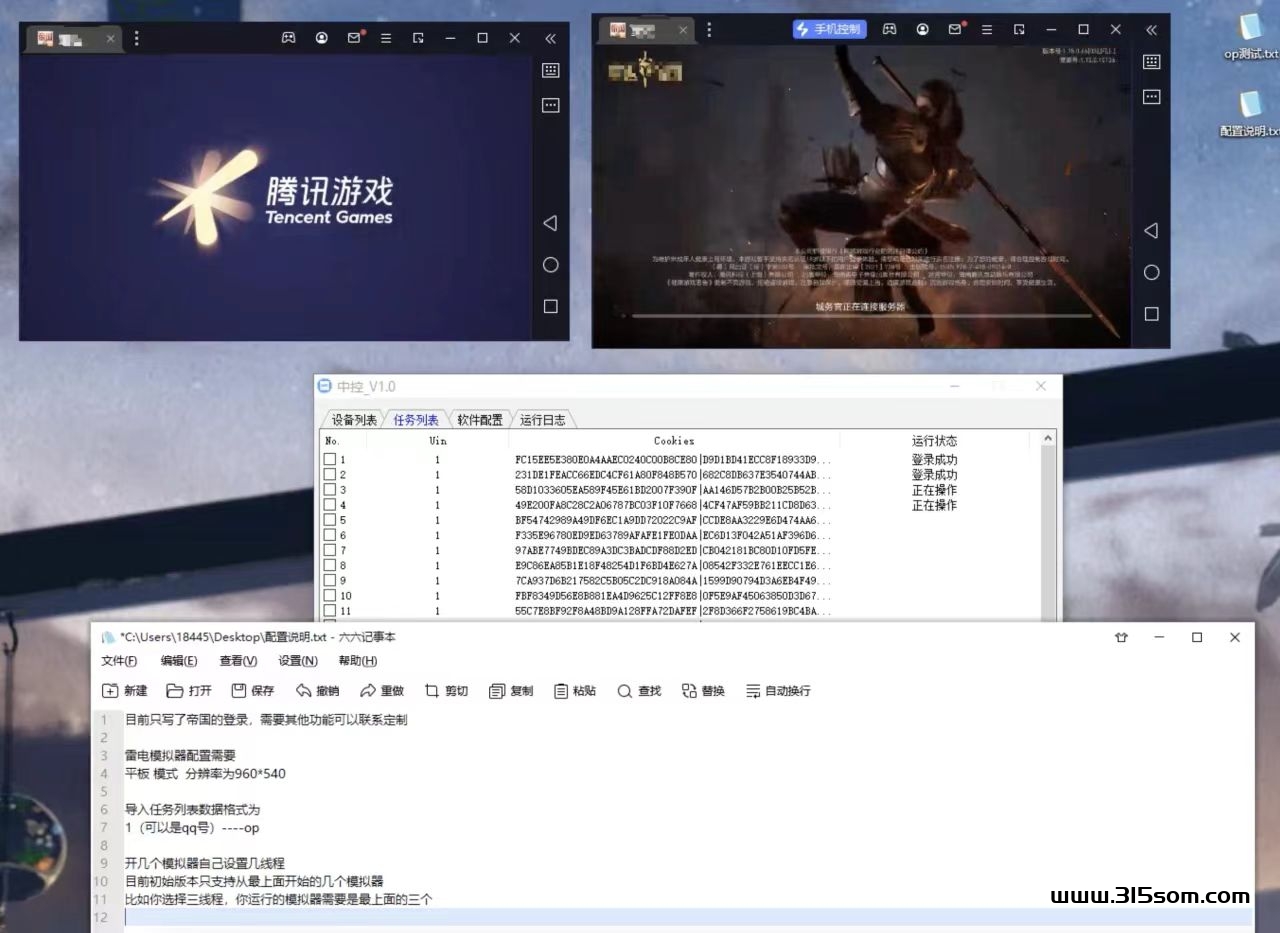
Task: Switch to 设备列表 tab
Action: [x=354, y=420]
